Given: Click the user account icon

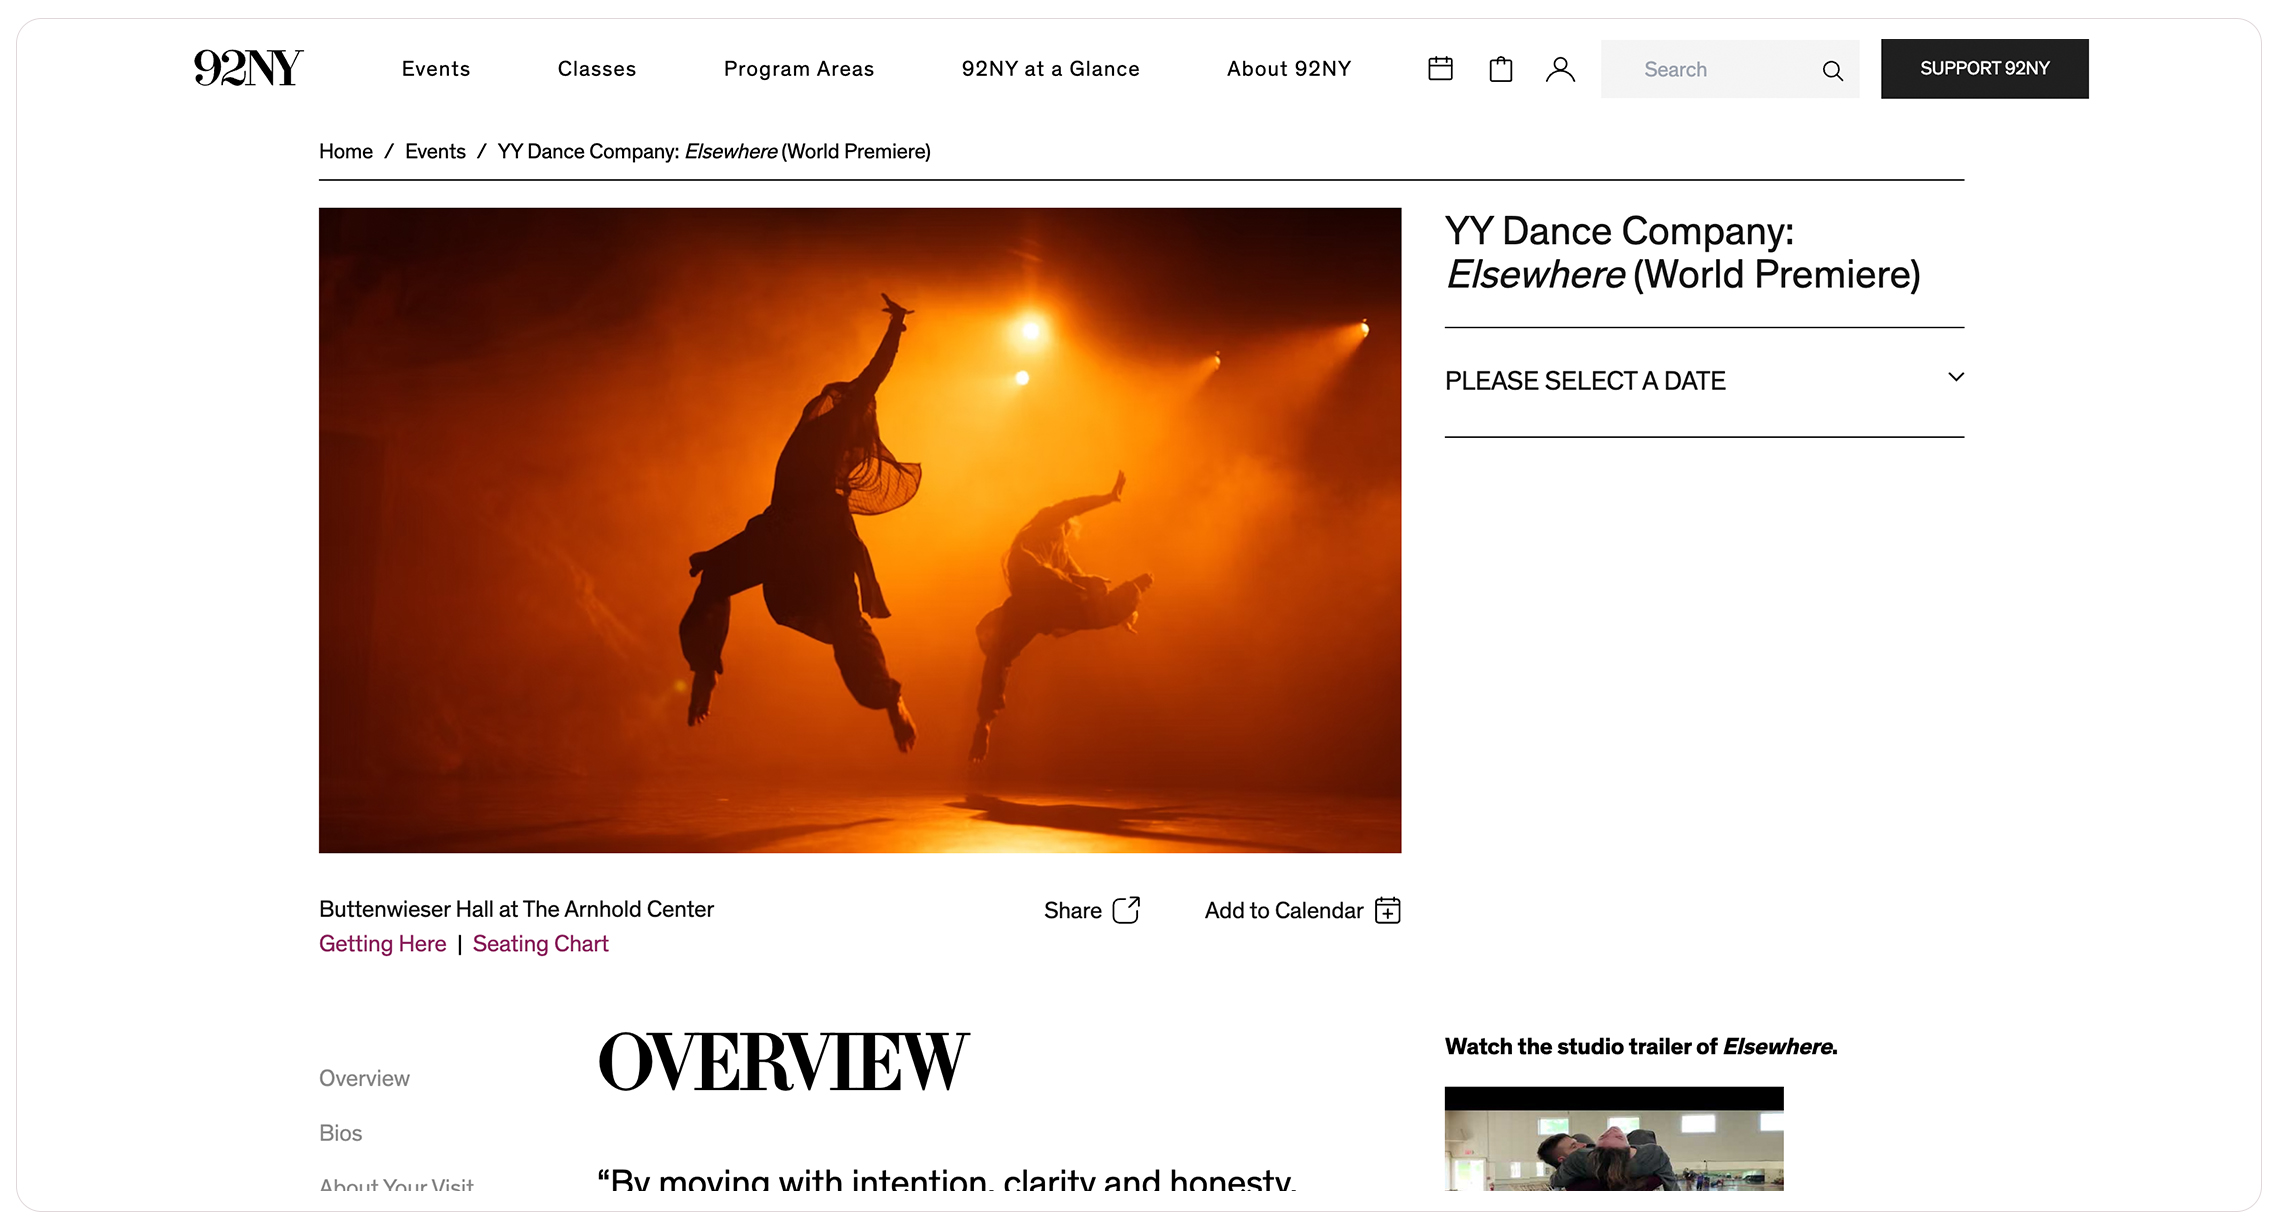Looking at the screenshot, I should pyautogui.click(x=1560, y=69).
